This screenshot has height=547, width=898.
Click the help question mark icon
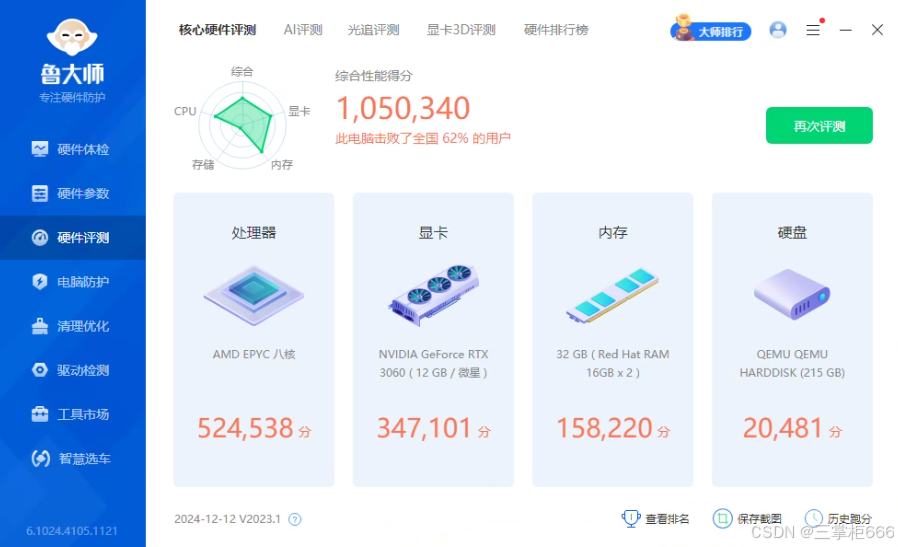(x=295, y=520)
